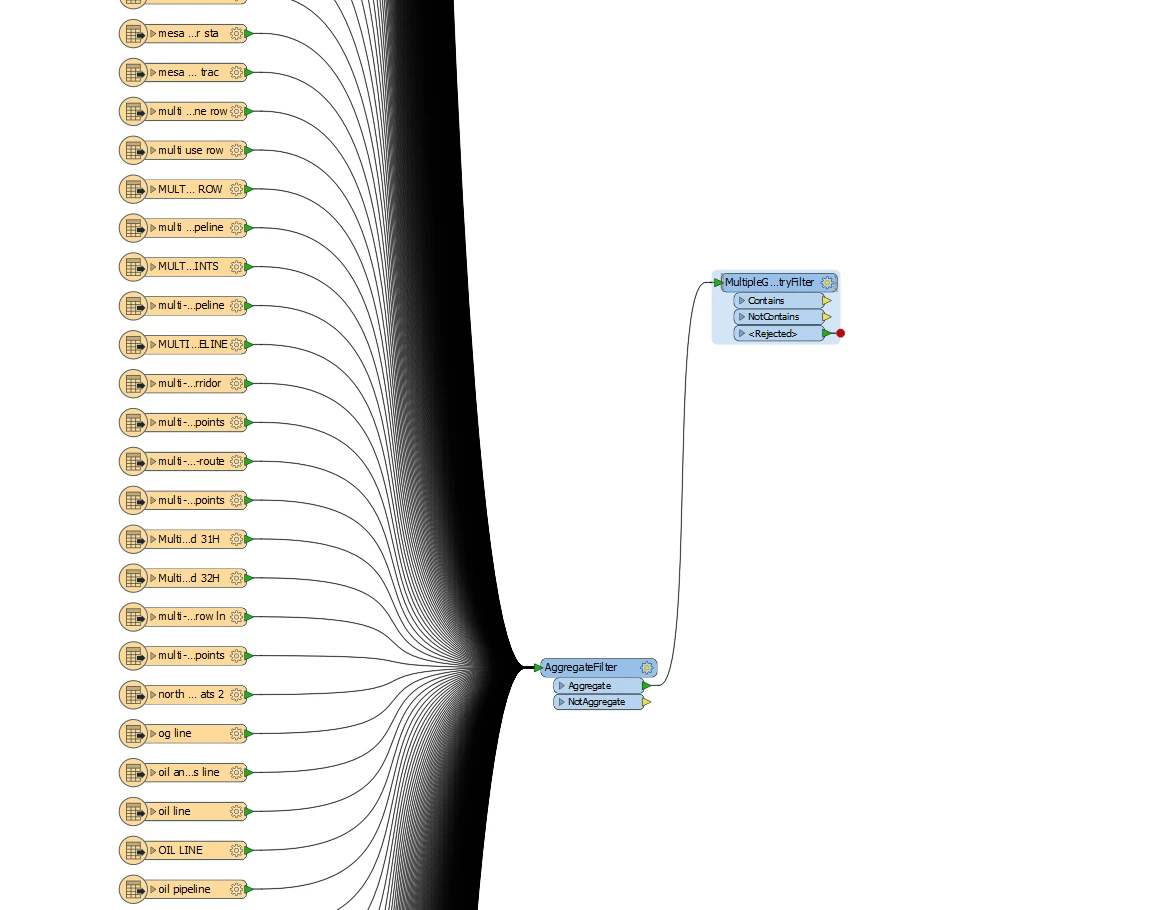This screenshot has width=1155, height=910.
Task: Click green output arrow of Aggregate port
Action: (x=646, y=686)
